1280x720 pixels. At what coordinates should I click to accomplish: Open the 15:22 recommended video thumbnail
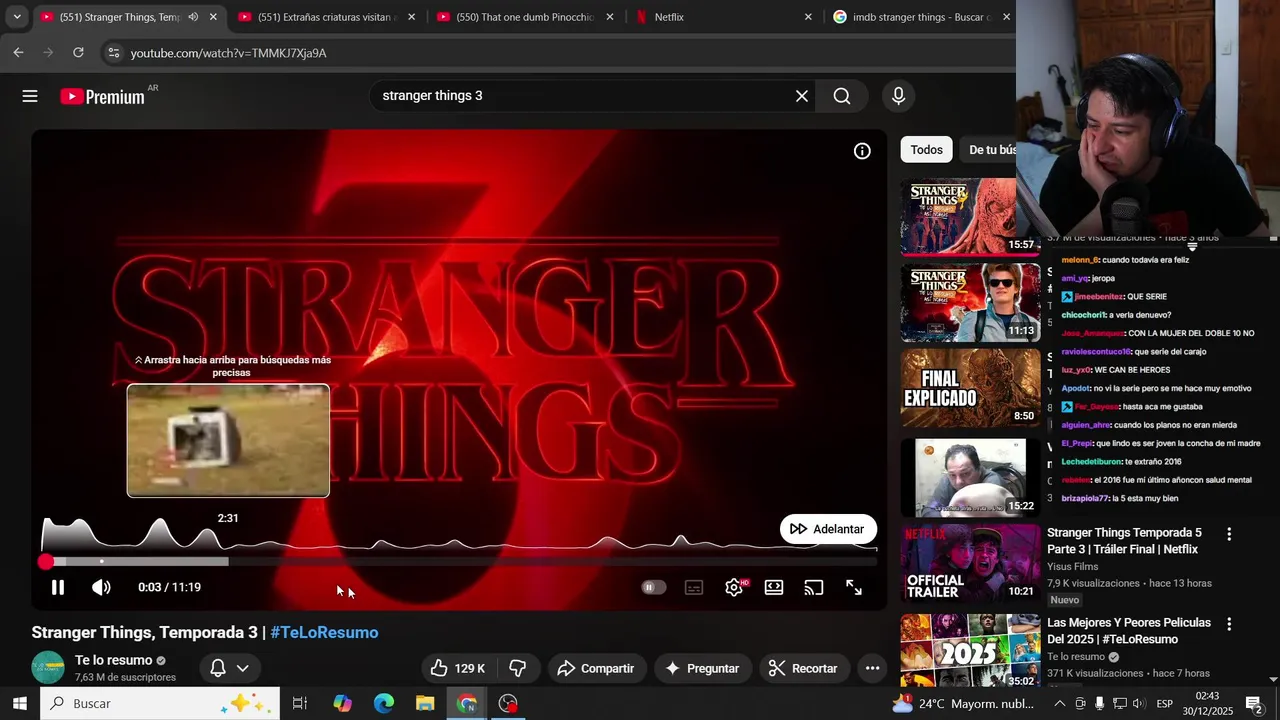970,477
